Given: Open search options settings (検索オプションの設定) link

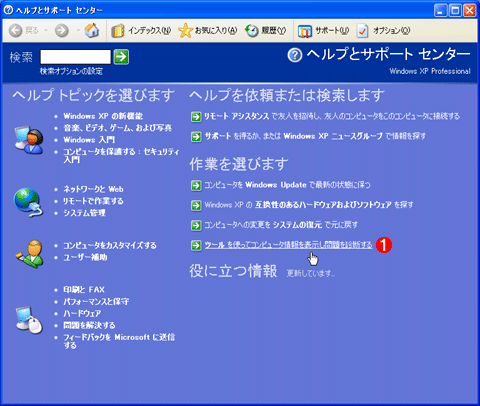Looking at the screenshot, I should click(x=71, y=71).
